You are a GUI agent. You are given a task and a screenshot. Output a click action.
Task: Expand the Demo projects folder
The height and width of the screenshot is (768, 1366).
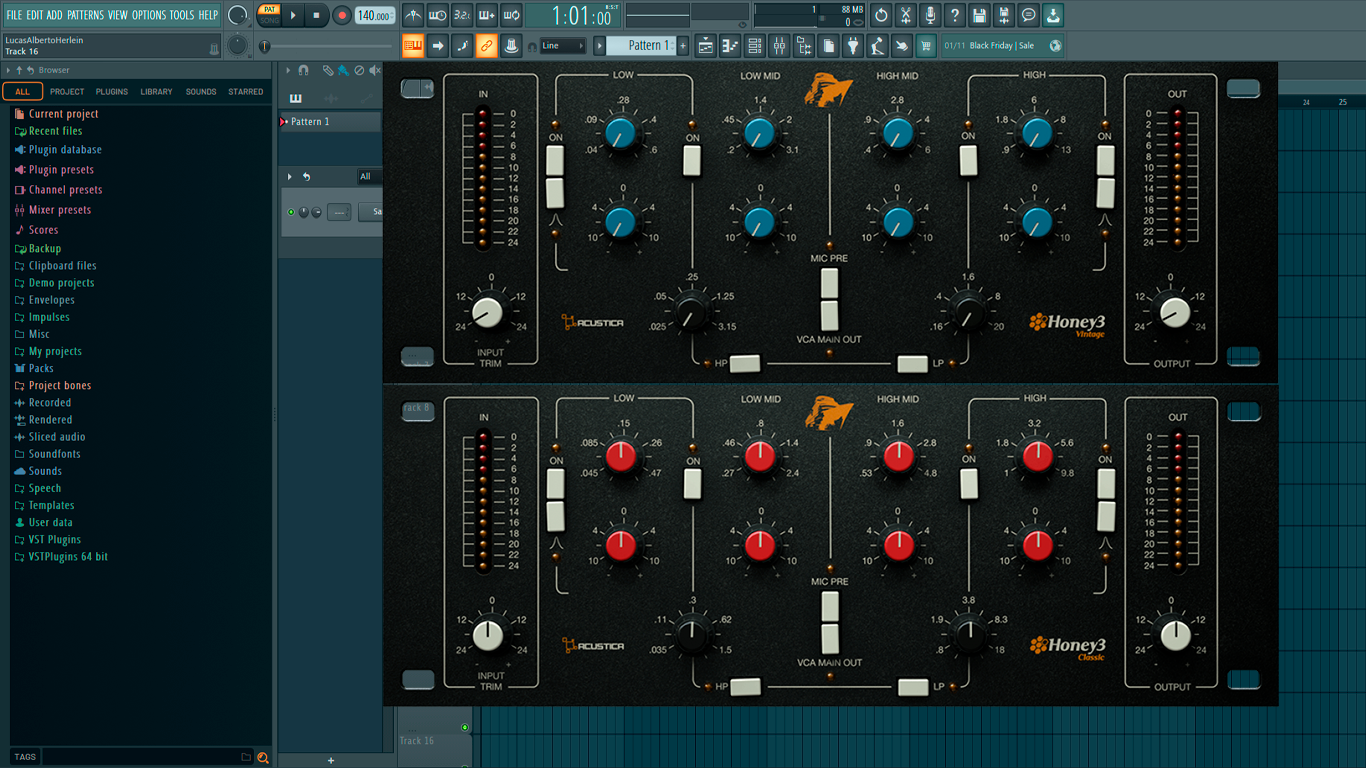click(x=61, y=283)
